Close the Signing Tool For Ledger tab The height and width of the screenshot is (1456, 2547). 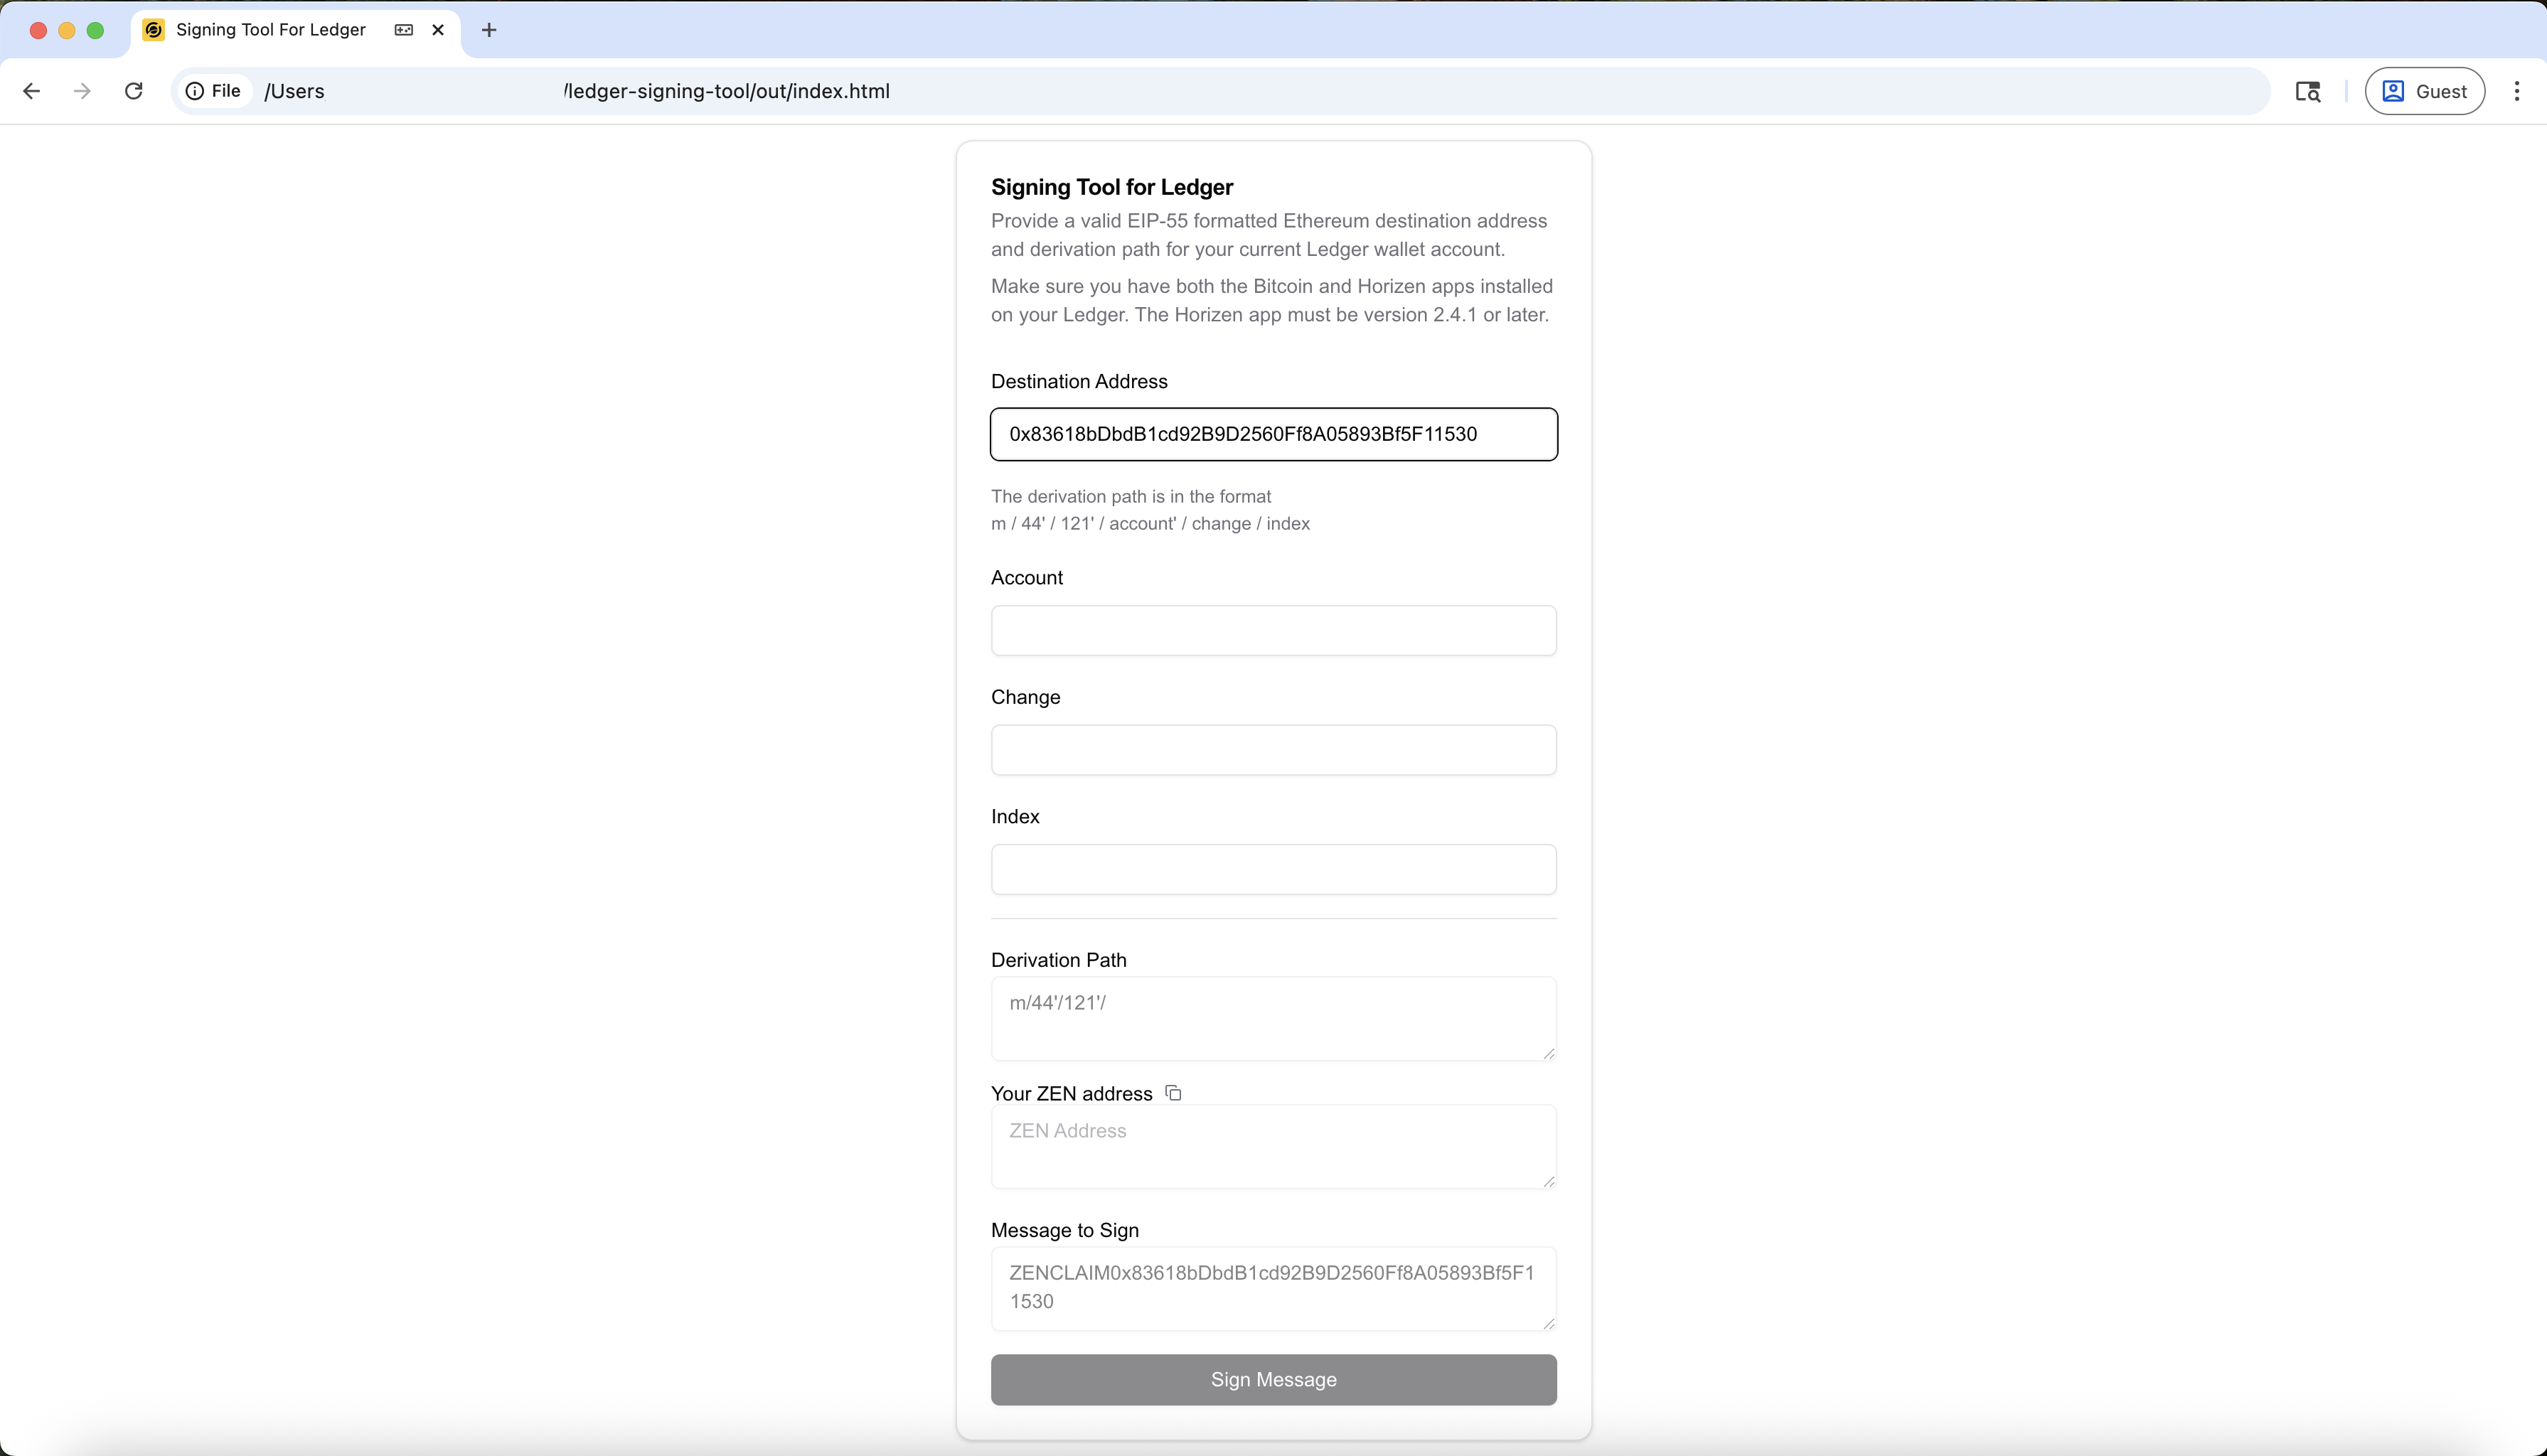point(438,30)
